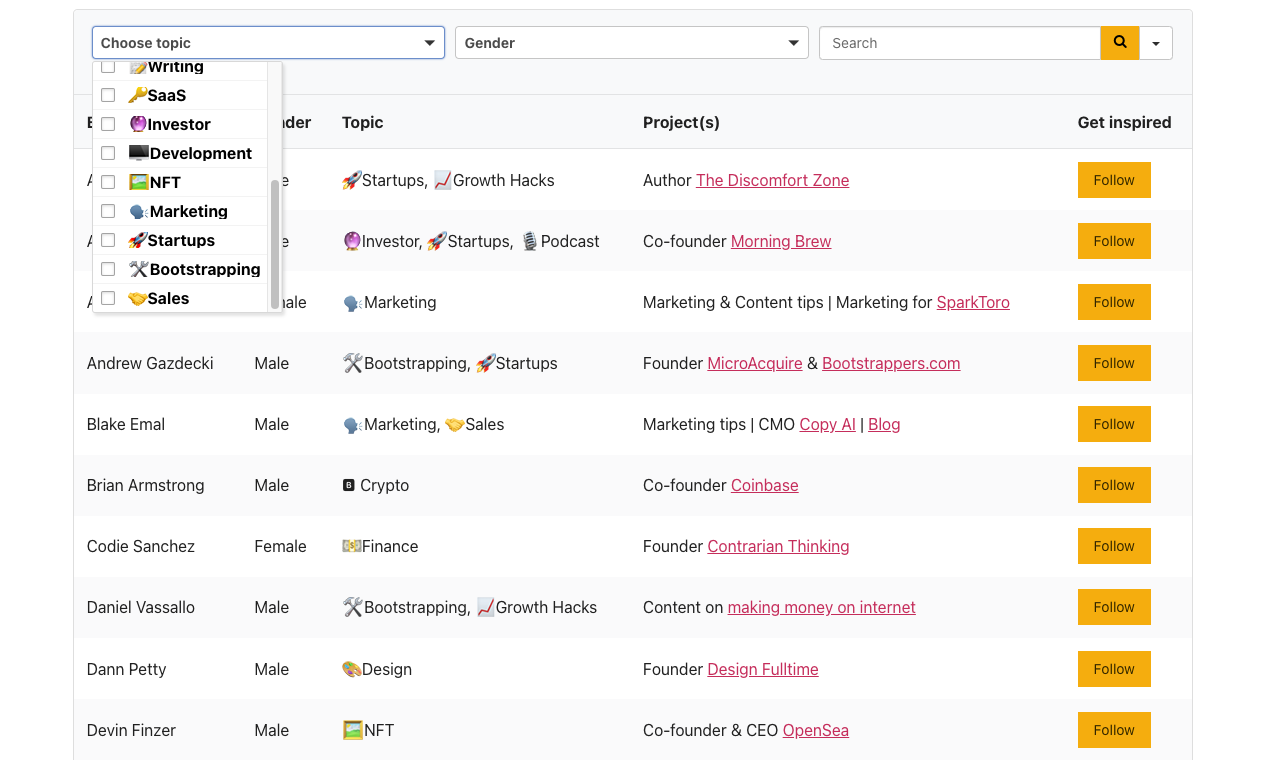This screenshot has width=1270, height=760.
Task: Select the SaaS key emoji icon in list
Action: point(138,95)
